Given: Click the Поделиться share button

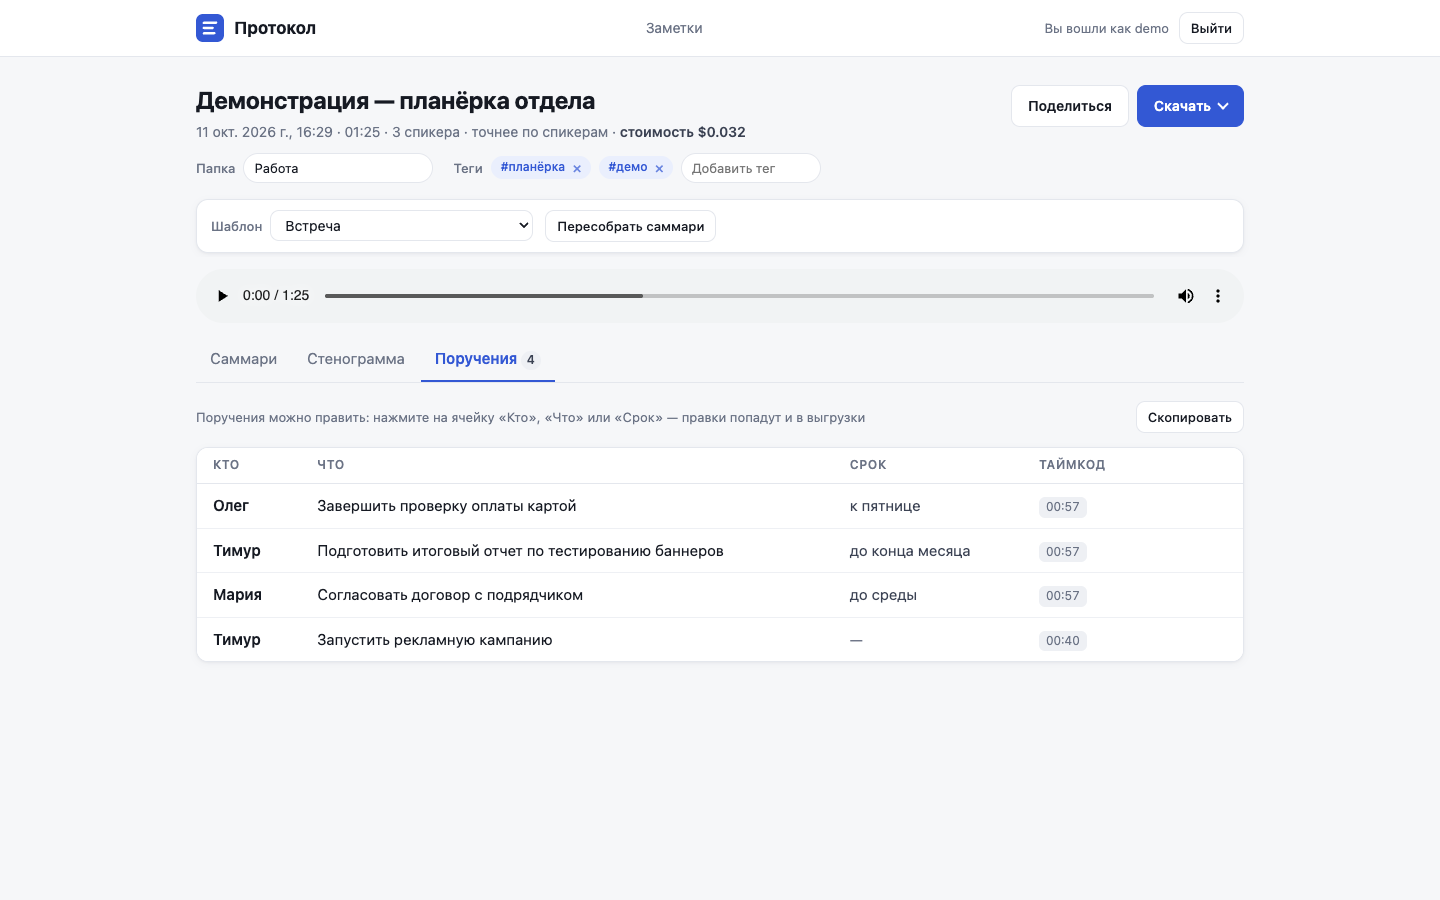Looking at the screenshot, I should (x=1070, y=106).
